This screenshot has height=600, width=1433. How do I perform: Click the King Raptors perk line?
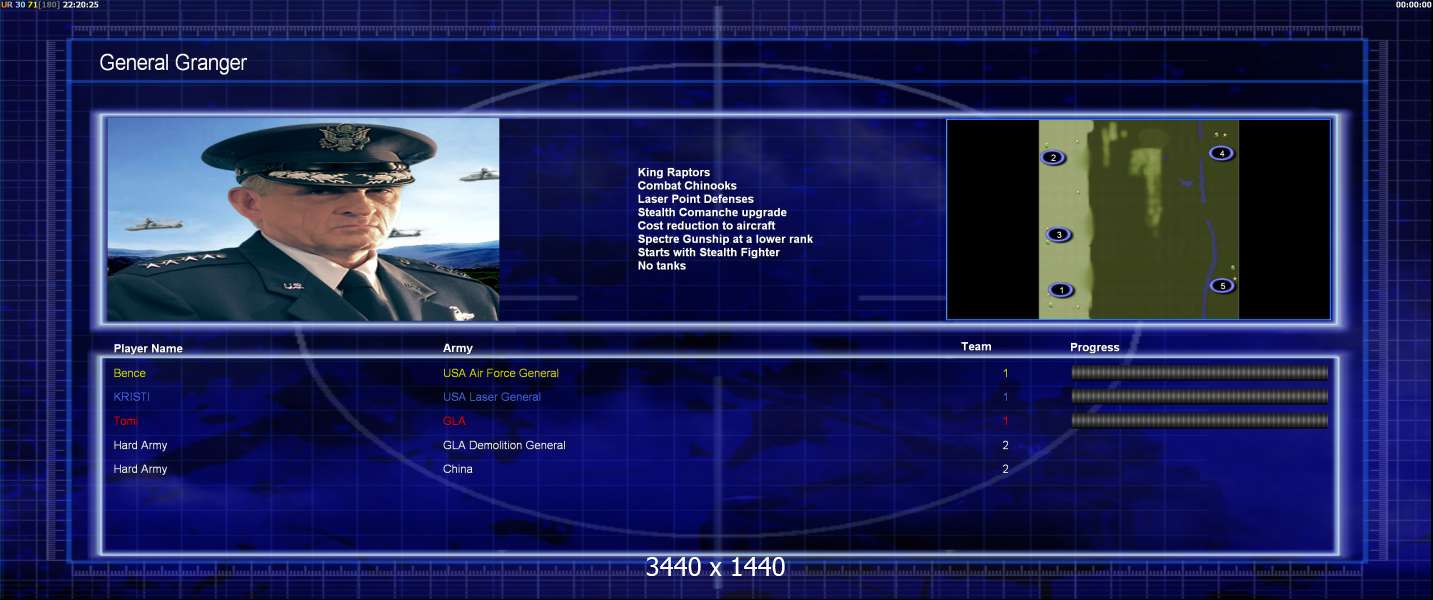674,173
